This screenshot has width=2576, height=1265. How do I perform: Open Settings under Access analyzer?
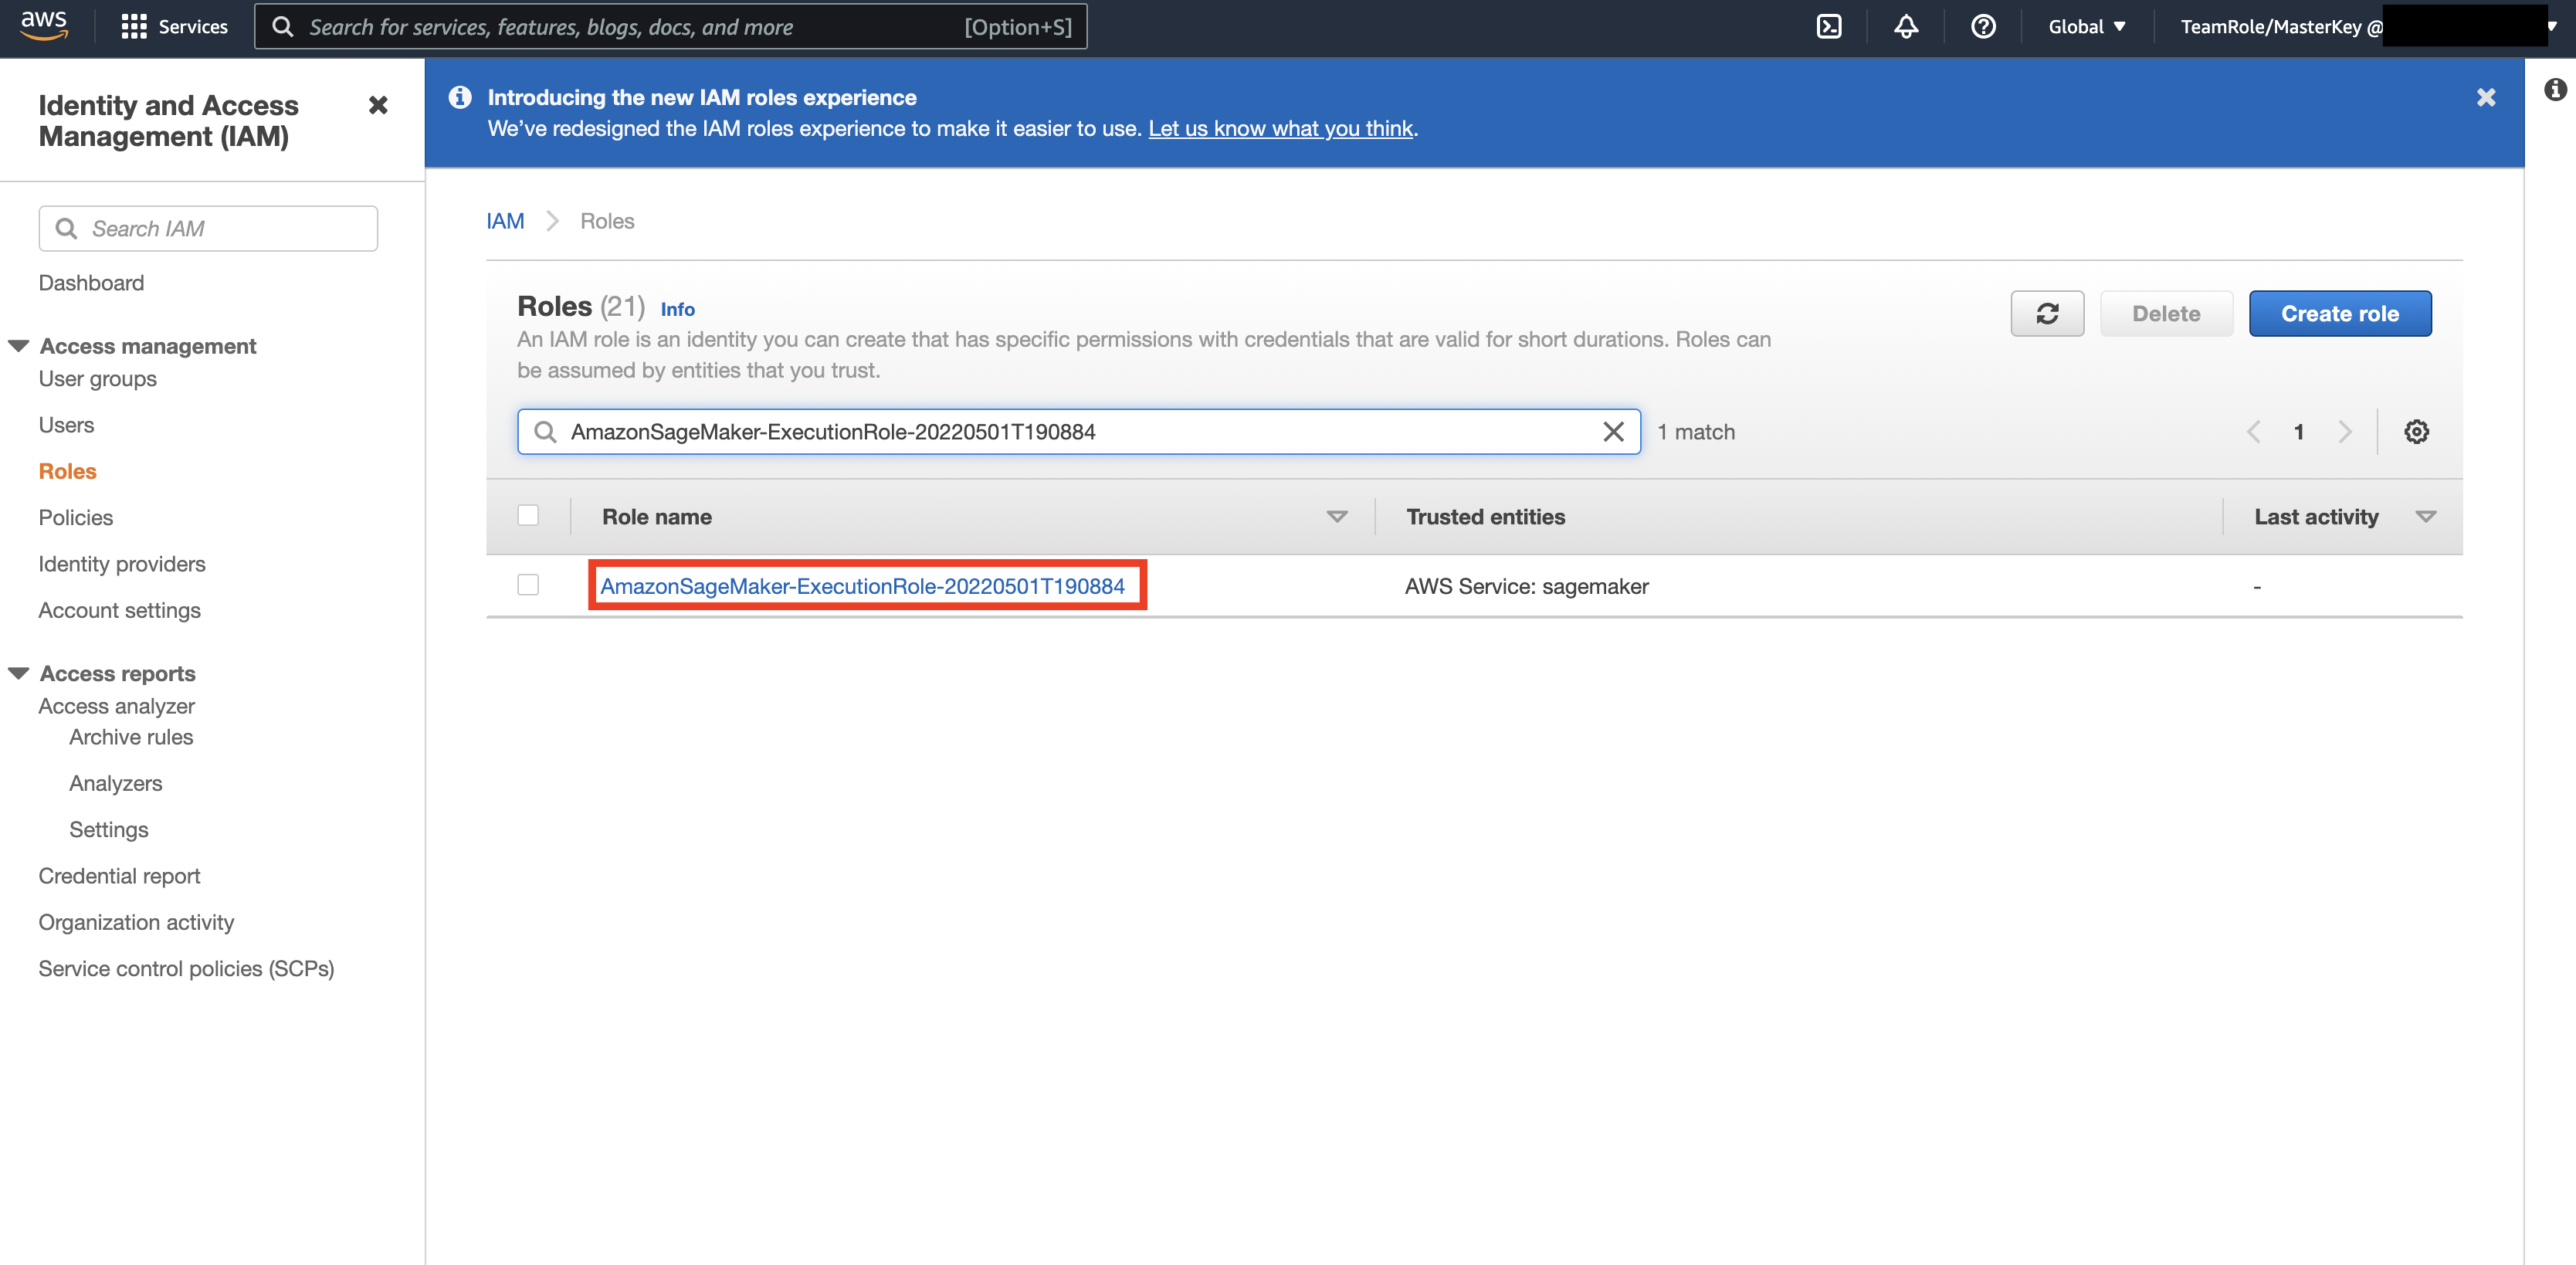(x=108, y=830)
